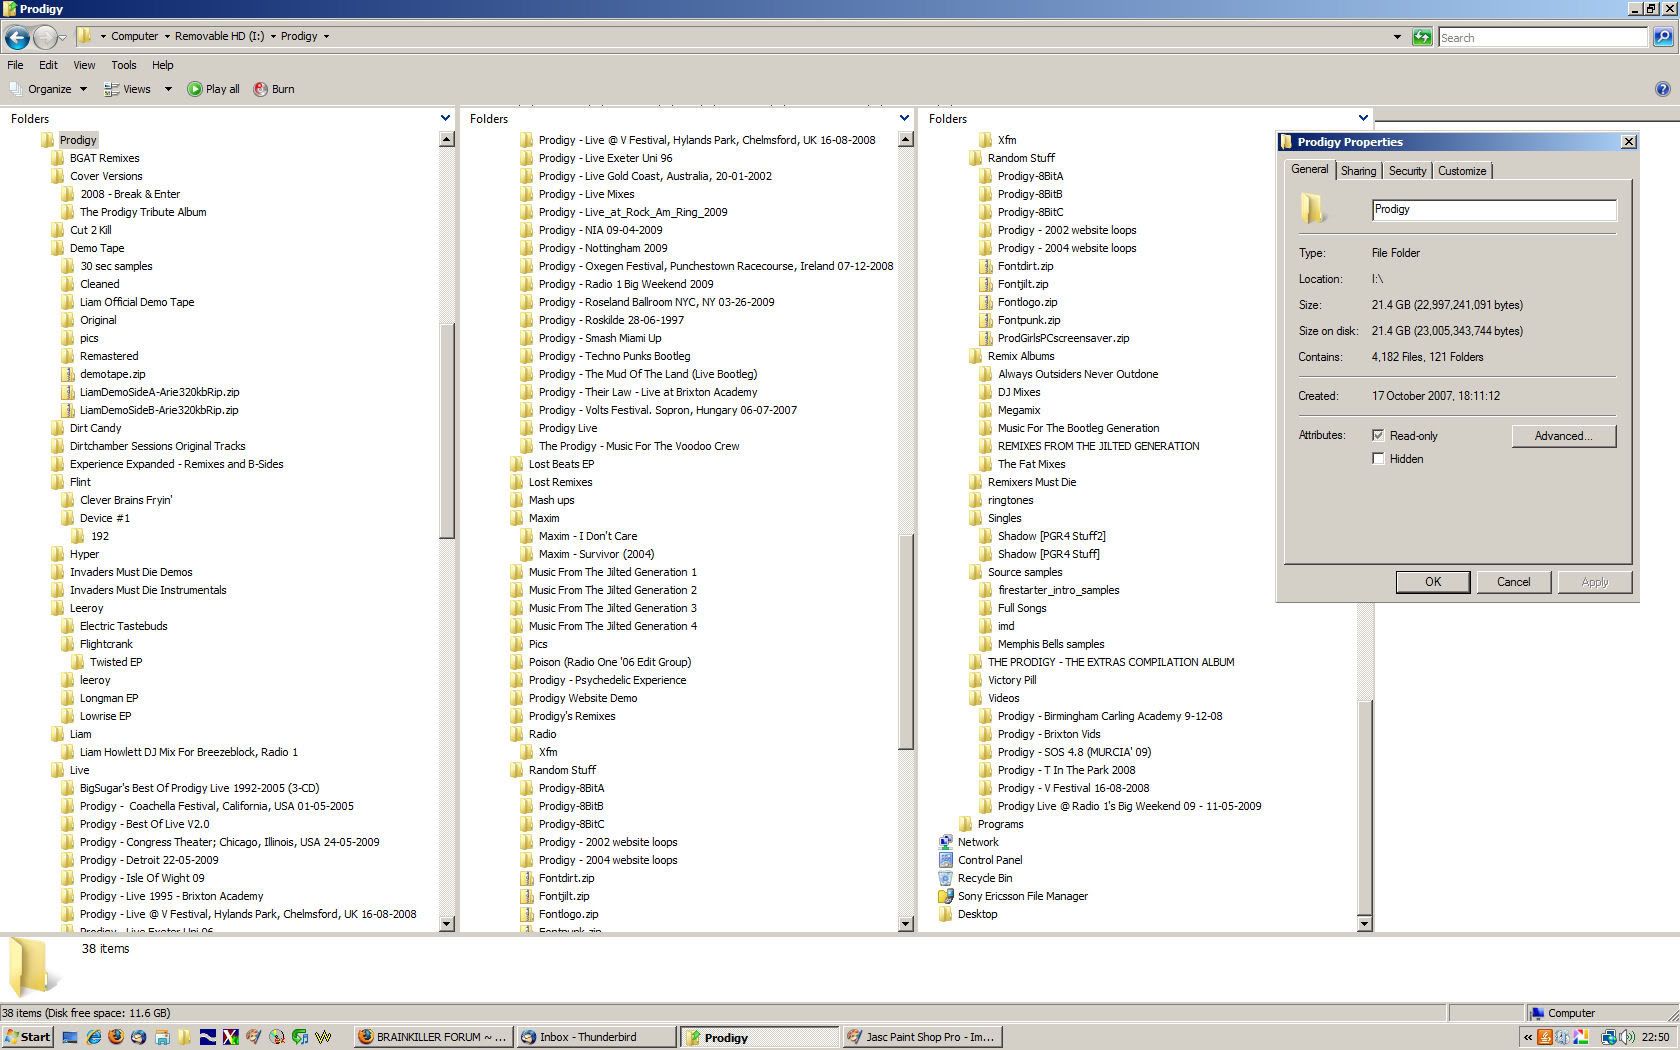The image size is (1680, 1050).
Task: Open Advanced attributes button
Action: point(1563,436)
